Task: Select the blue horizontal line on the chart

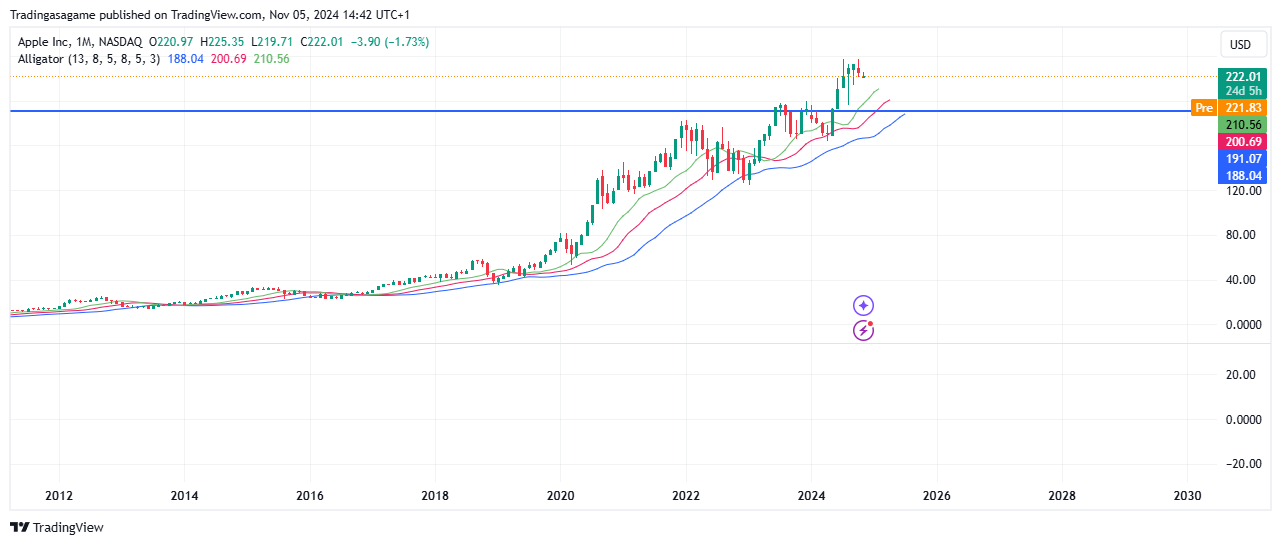Action: click(400, 111)
